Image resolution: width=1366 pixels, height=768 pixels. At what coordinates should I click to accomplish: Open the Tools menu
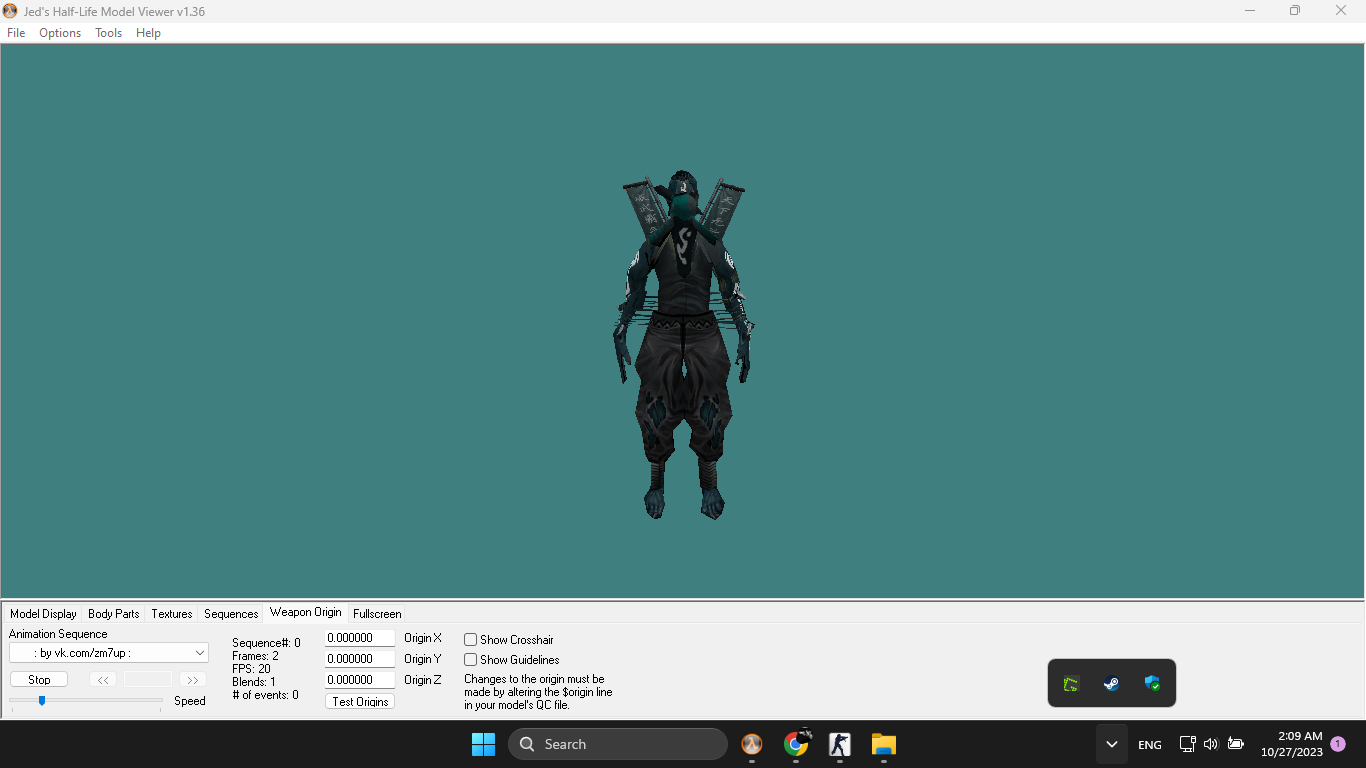(108, 33)
